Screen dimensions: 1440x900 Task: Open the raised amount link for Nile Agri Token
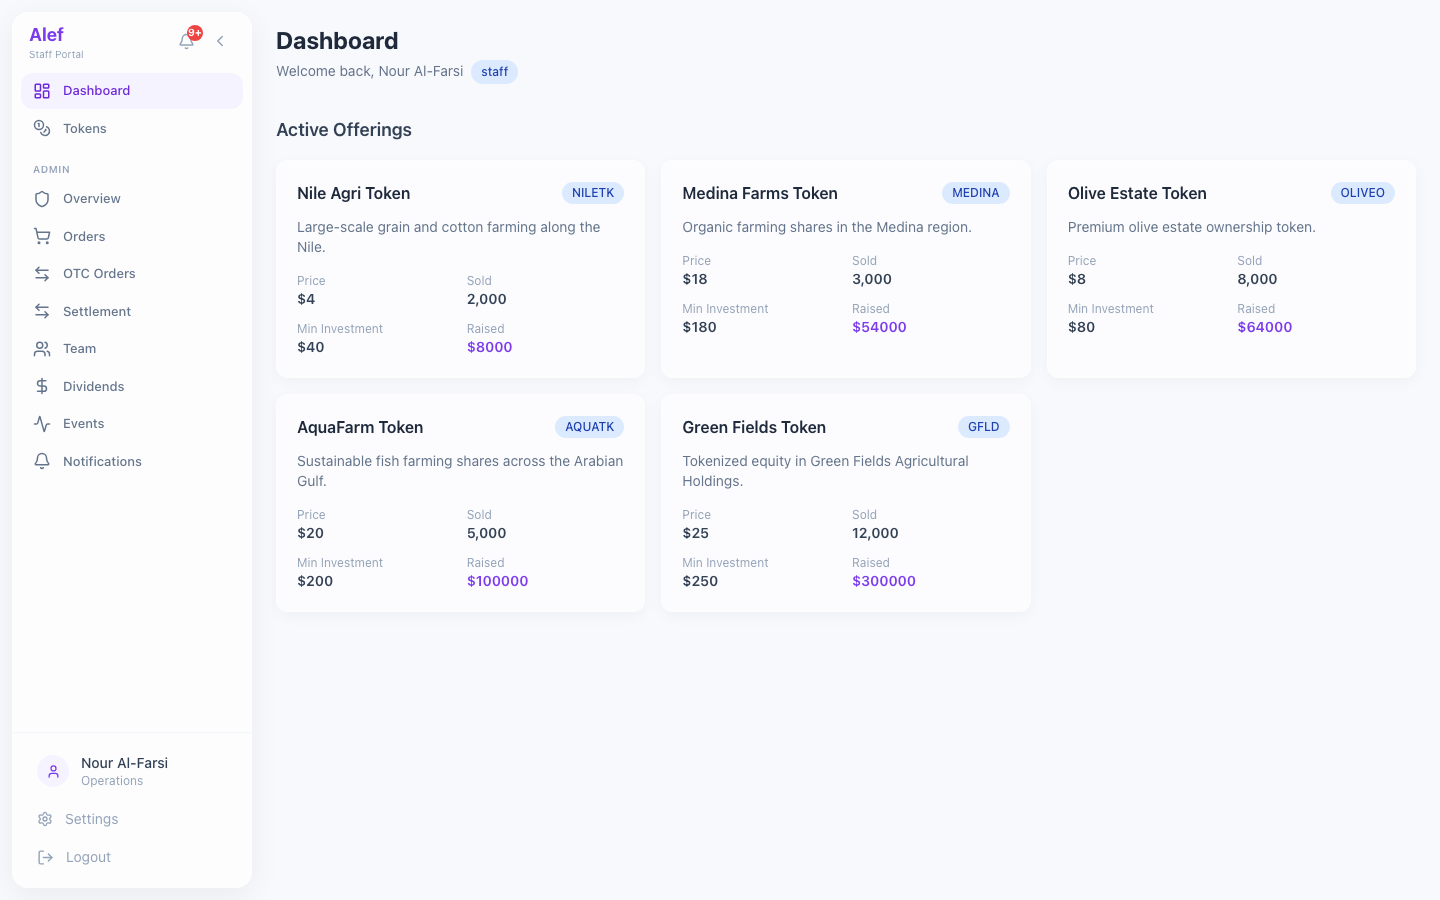[489, 346]
